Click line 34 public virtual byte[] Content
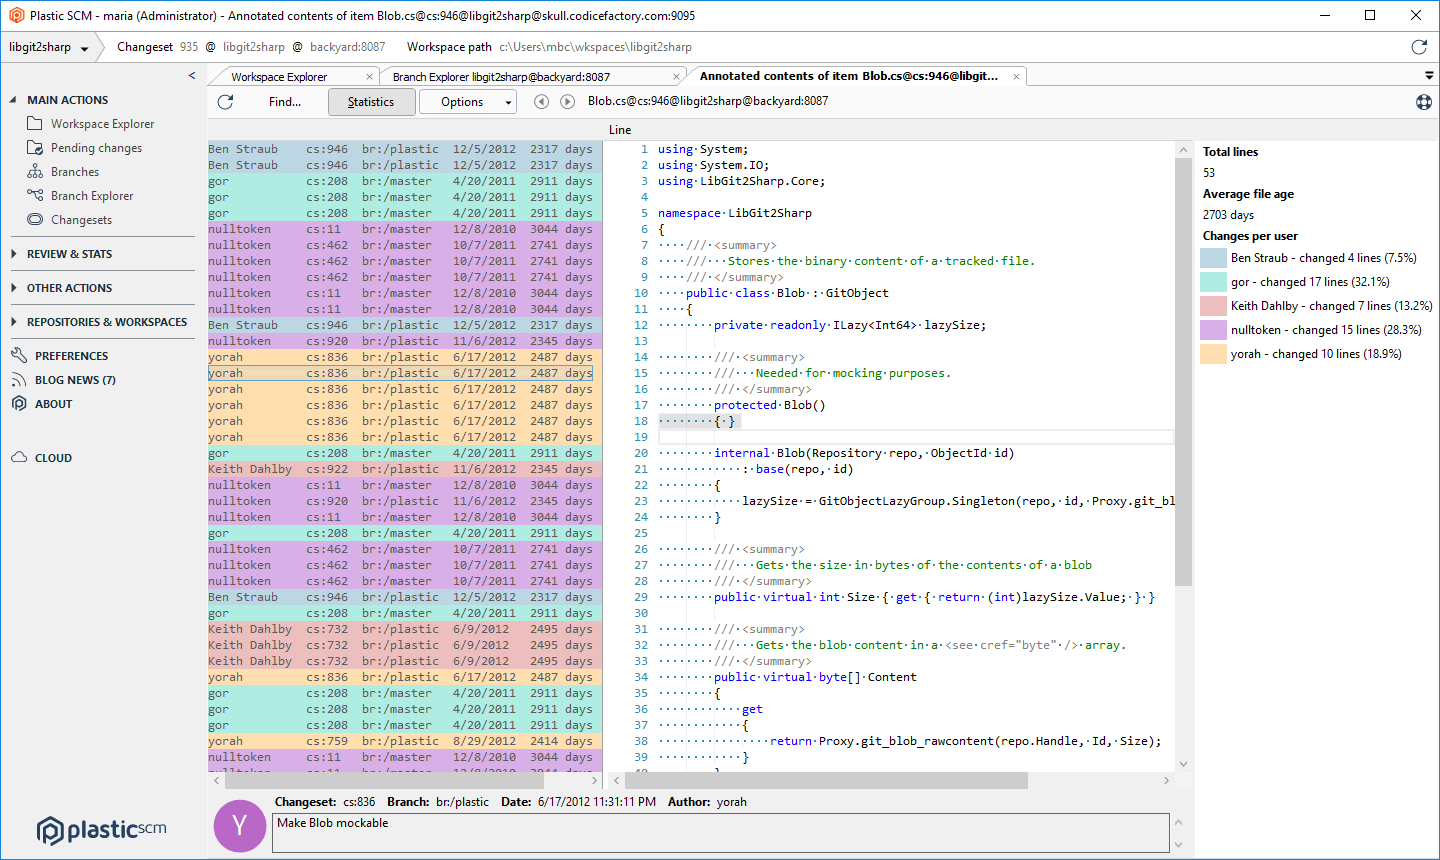 (815, 677)
